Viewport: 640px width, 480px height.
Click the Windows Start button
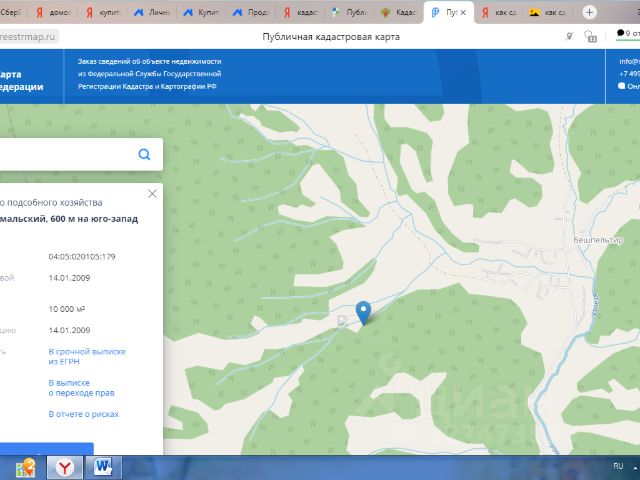[26, 467]
